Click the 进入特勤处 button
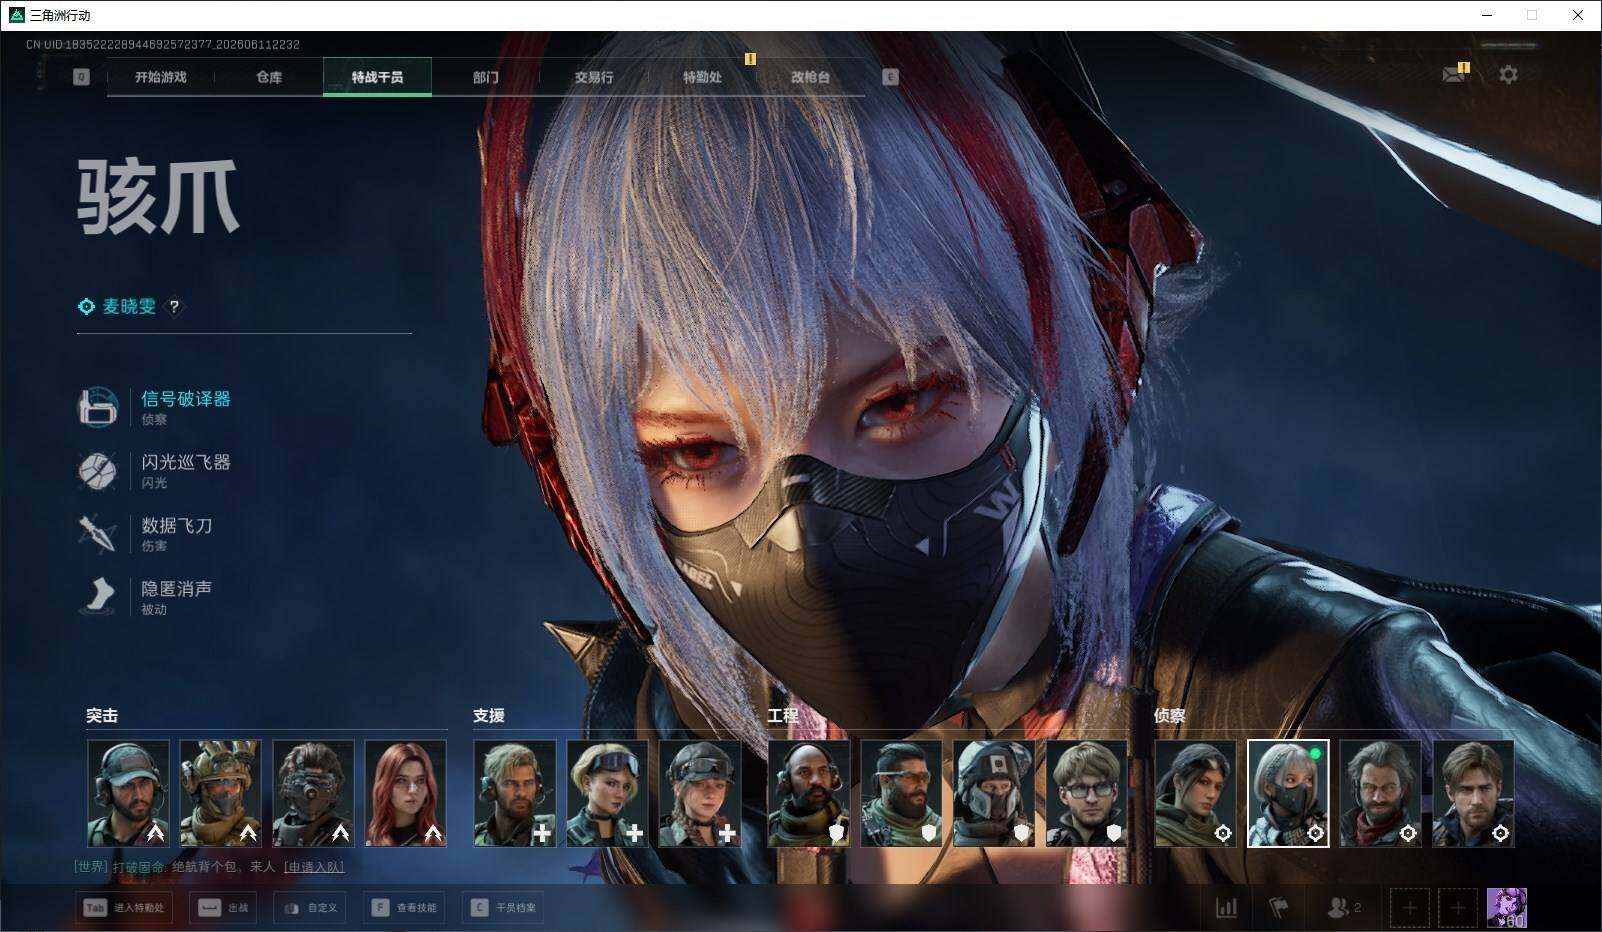The image size is (1602, 932). pos(124,908)
